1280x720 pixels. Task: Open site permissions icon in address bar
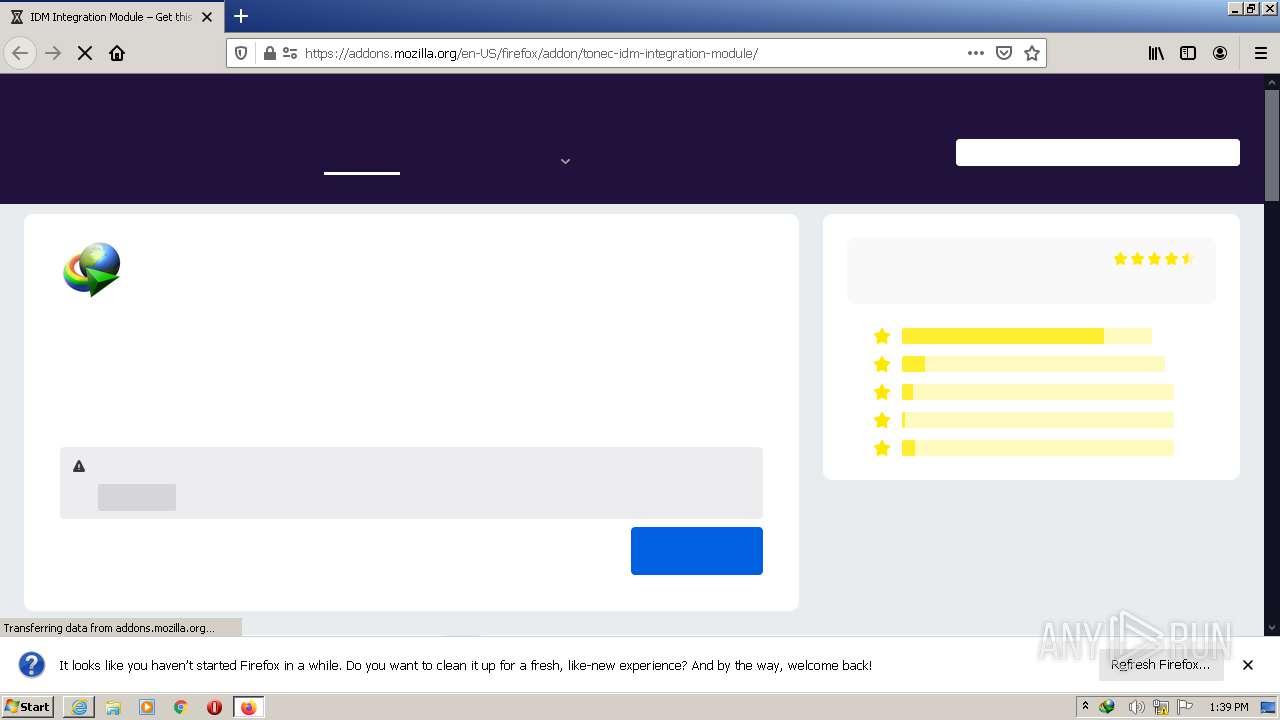(289, 53)
